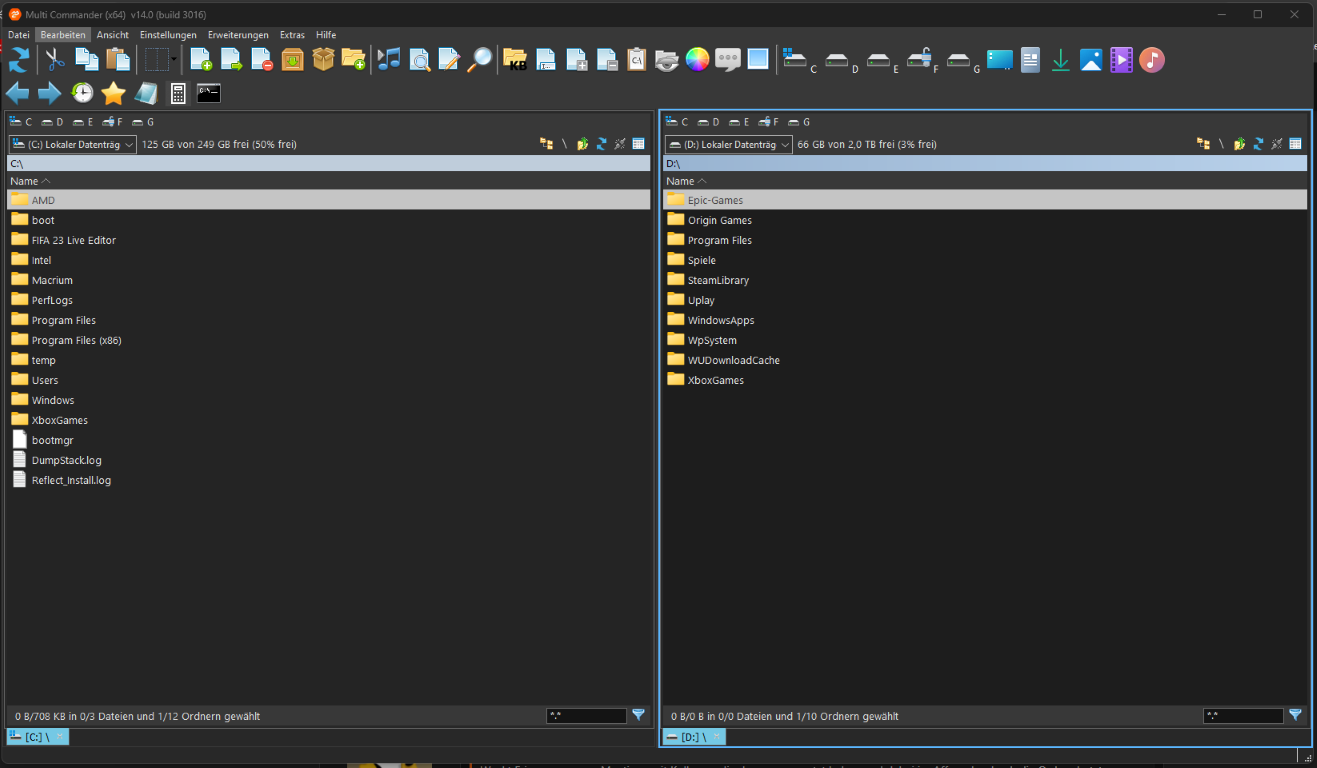The height and width of the screenshot is (768, 1317).
Task: Open the Datei menu
Action: (19, 35)
